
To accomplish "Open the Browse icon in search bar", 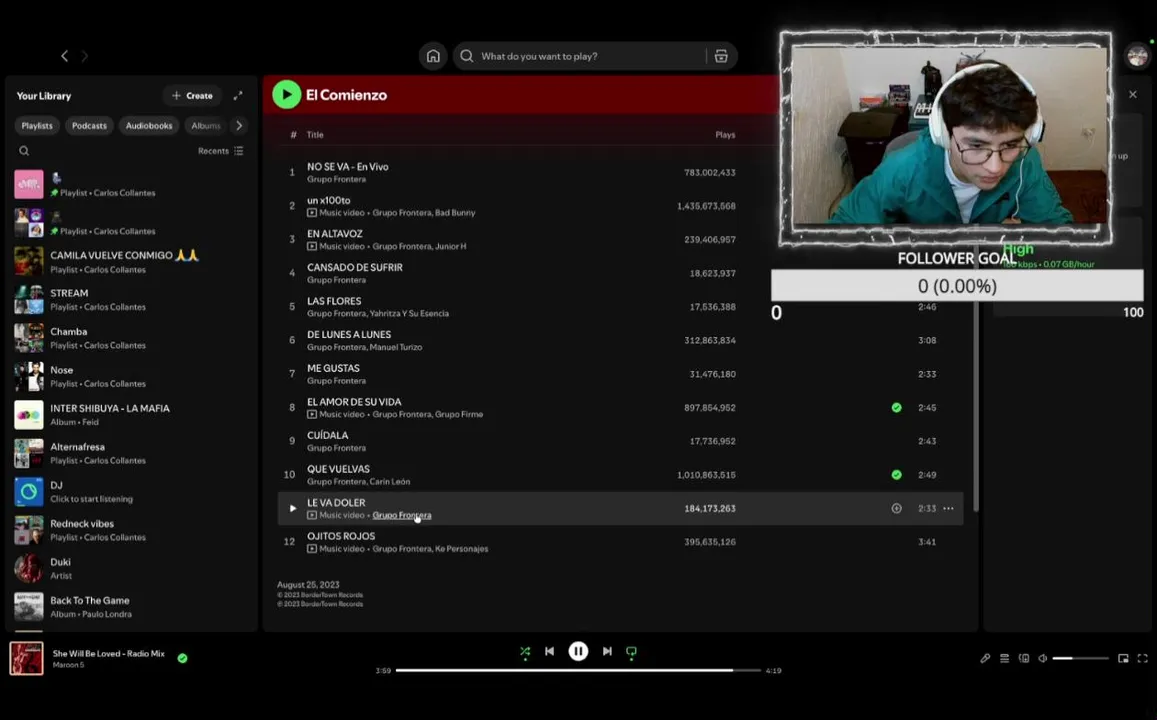I will pos(721,56).
